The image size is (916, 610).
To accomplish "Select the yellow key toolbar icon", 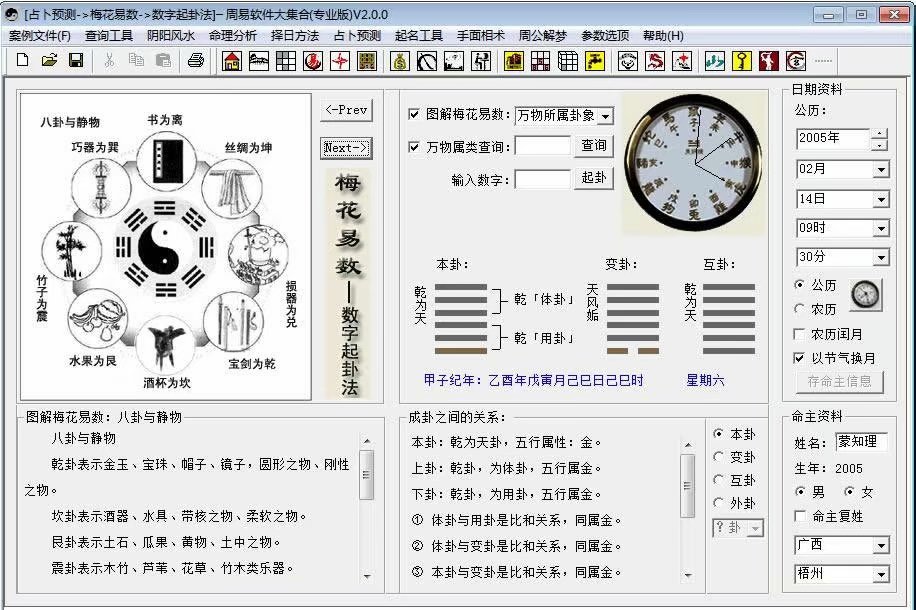I will tap(741, 61).
